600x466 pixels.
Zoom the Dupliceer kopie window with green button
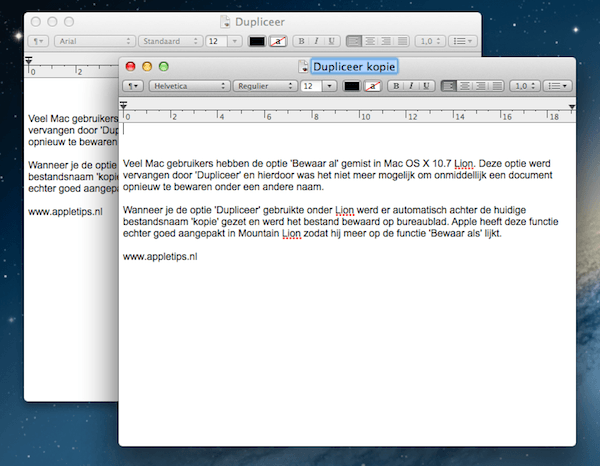(x=164, y=67)
